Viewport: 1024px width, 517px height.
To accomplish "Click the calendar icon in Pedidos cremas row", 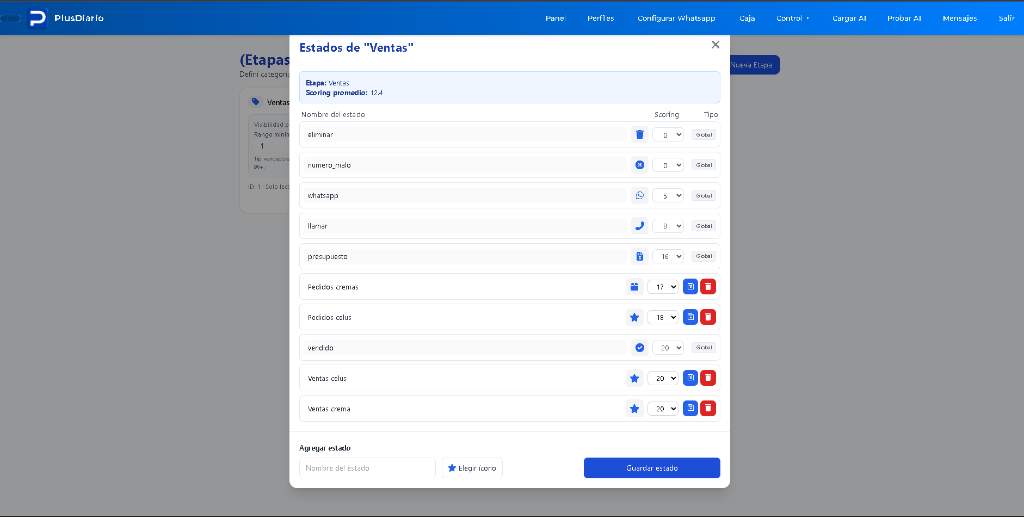I will click(634, 287).
